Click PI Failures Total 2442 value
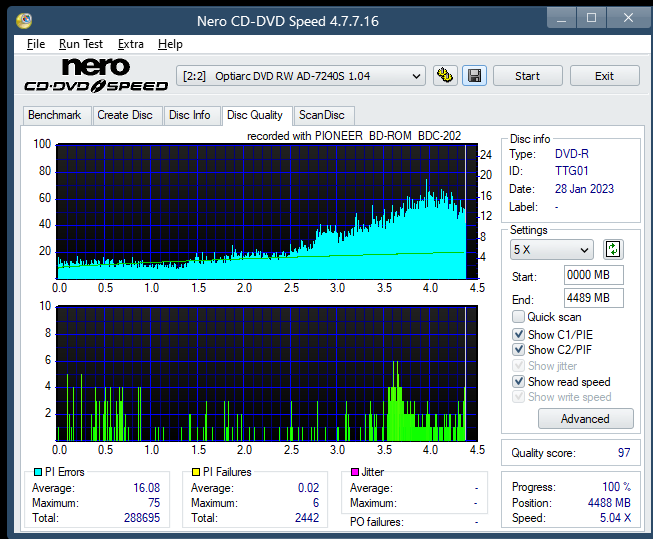Viewport: 653px width, 539px height. point(307,518)
